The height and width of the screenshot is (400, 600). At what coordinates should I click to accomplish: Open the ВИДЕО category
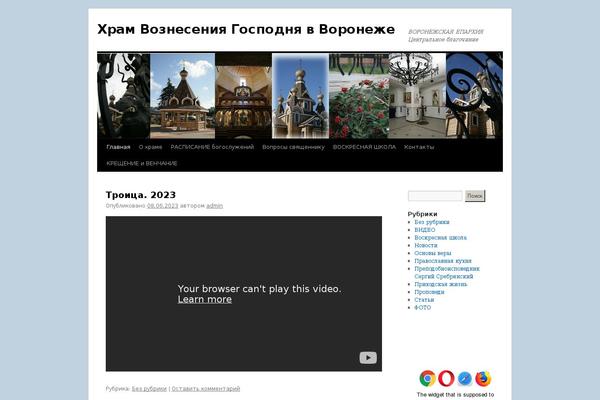click(x=425, y=230)
